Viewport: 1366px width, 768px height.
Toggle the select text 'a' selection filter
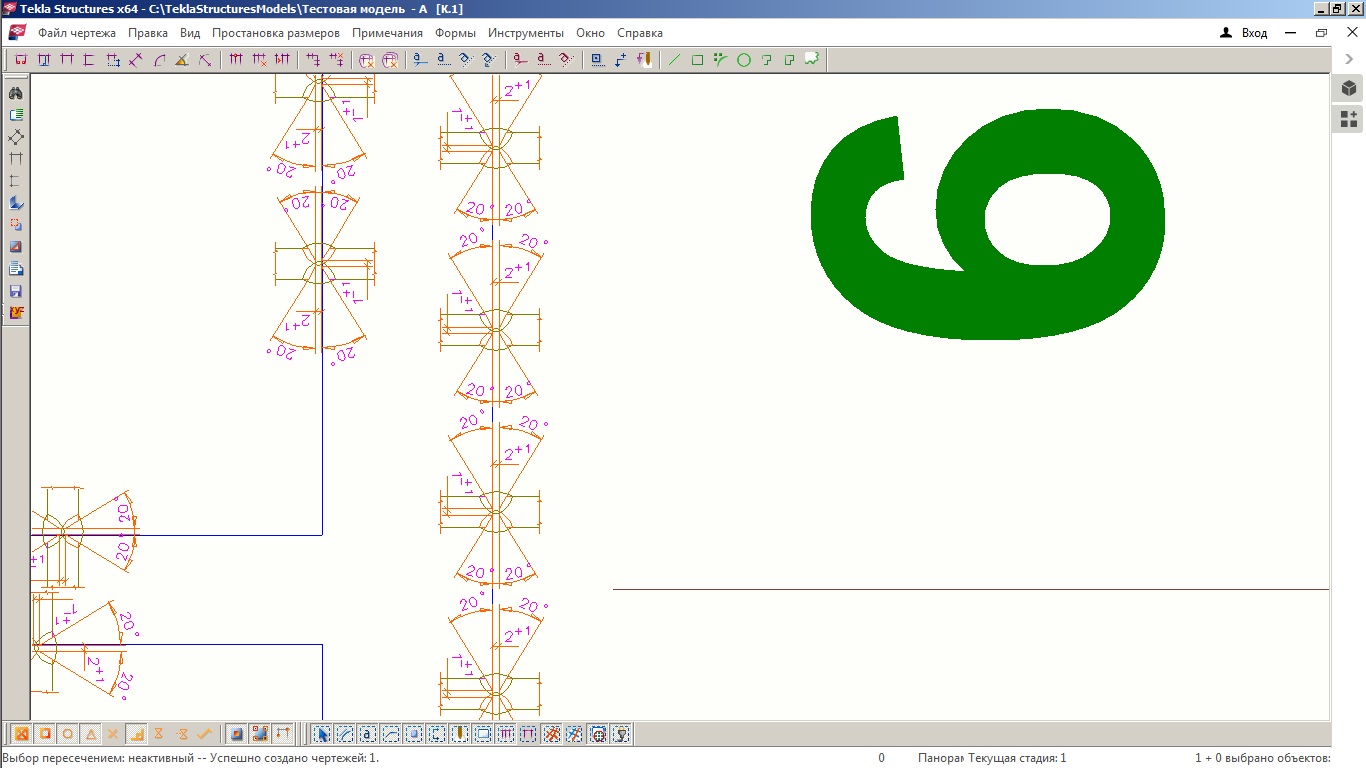pos(367,734)
